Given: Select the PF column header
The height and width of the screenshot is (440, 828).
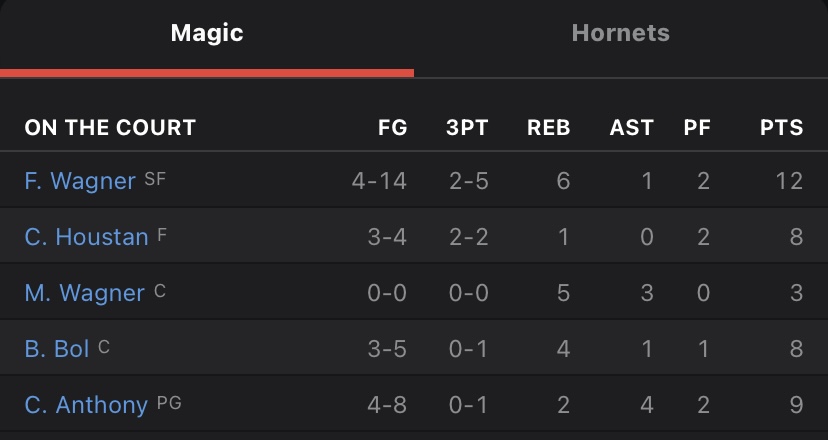Looking at the screenshot, I should pos(697,128).
